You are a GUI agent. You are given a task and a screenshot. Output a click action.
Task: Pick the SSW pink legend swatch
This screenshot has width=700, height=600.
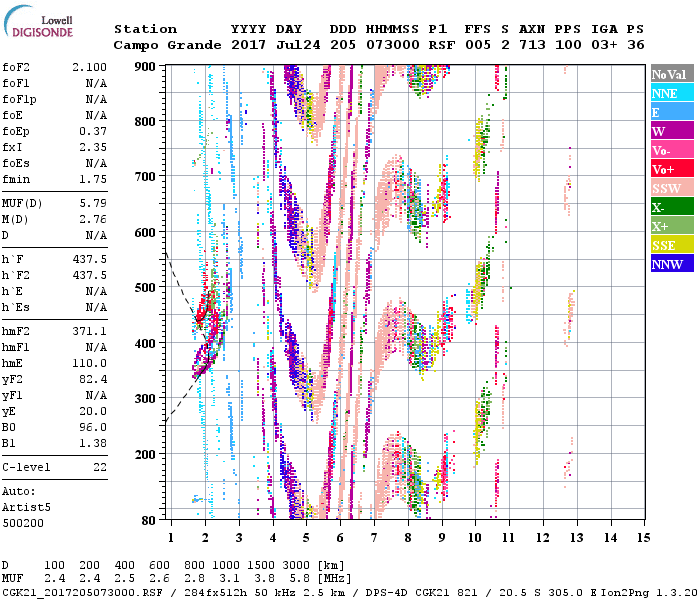click(x=671, y=188)
